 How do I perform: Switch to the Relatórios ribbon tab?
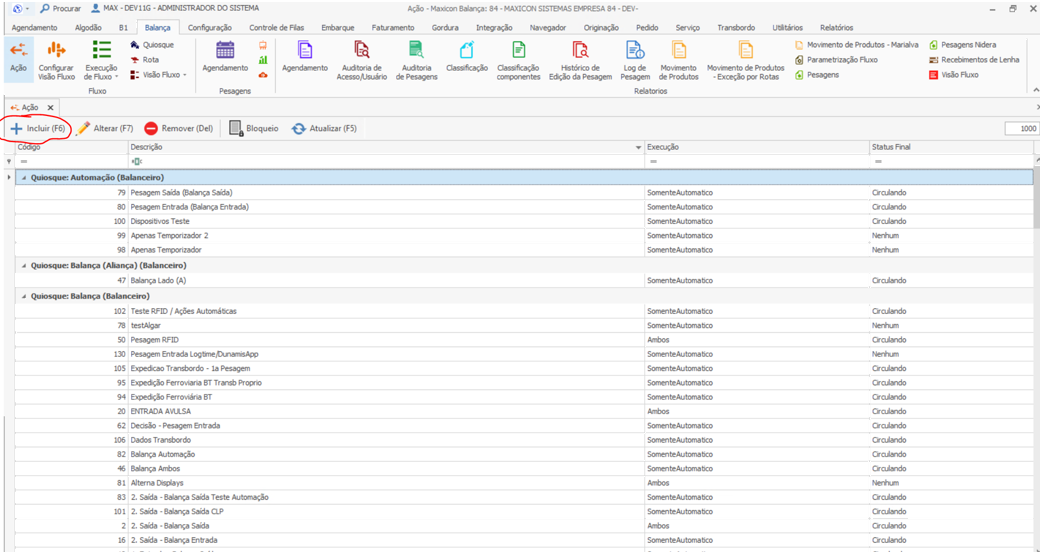tap(836, 28)
